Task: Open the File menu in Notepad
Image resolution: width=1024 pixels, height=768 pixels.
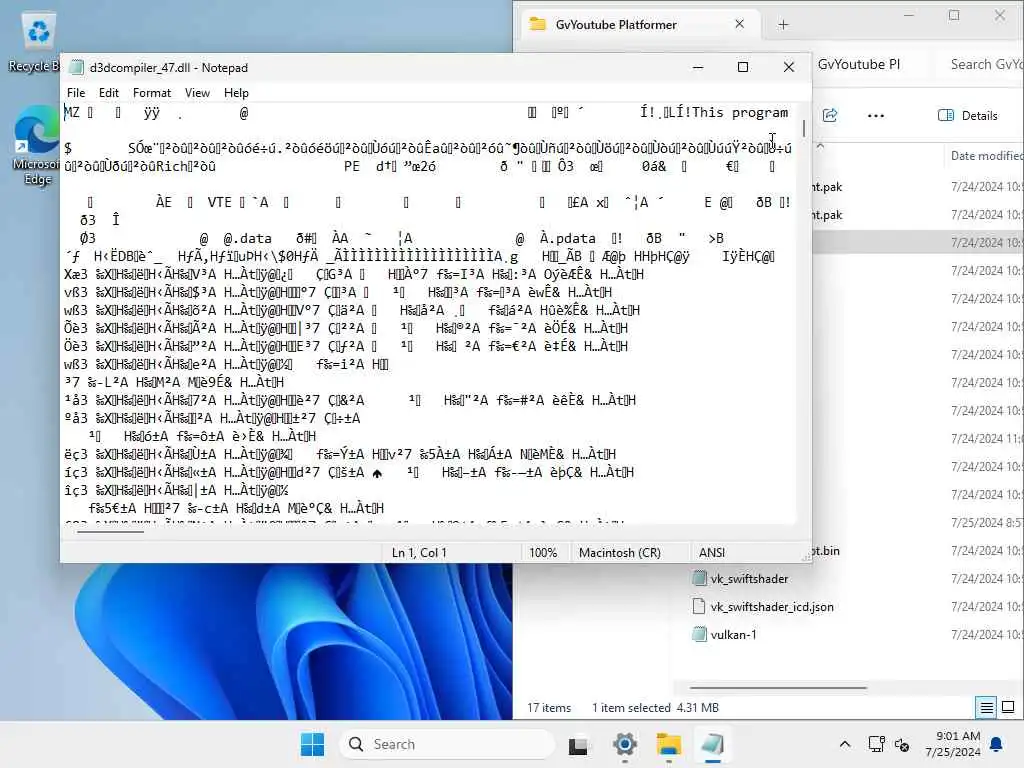Action: pos(76,93)
